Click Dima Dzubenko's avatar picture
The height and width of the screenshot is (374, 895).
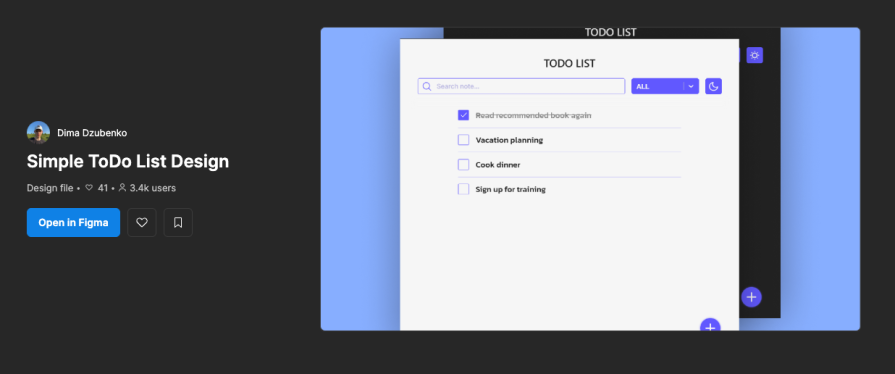coord(38,132)
